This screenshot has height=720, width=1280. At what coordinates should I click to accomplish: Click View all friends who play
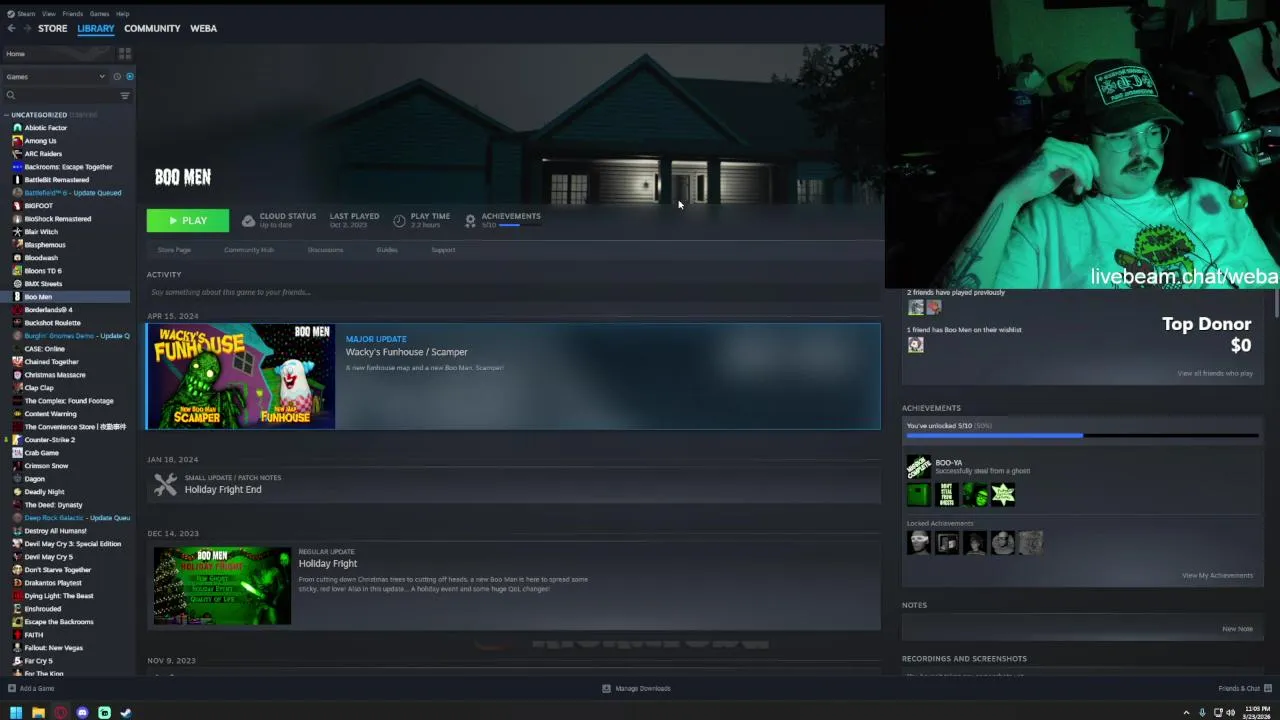[x=1215, y=373]
